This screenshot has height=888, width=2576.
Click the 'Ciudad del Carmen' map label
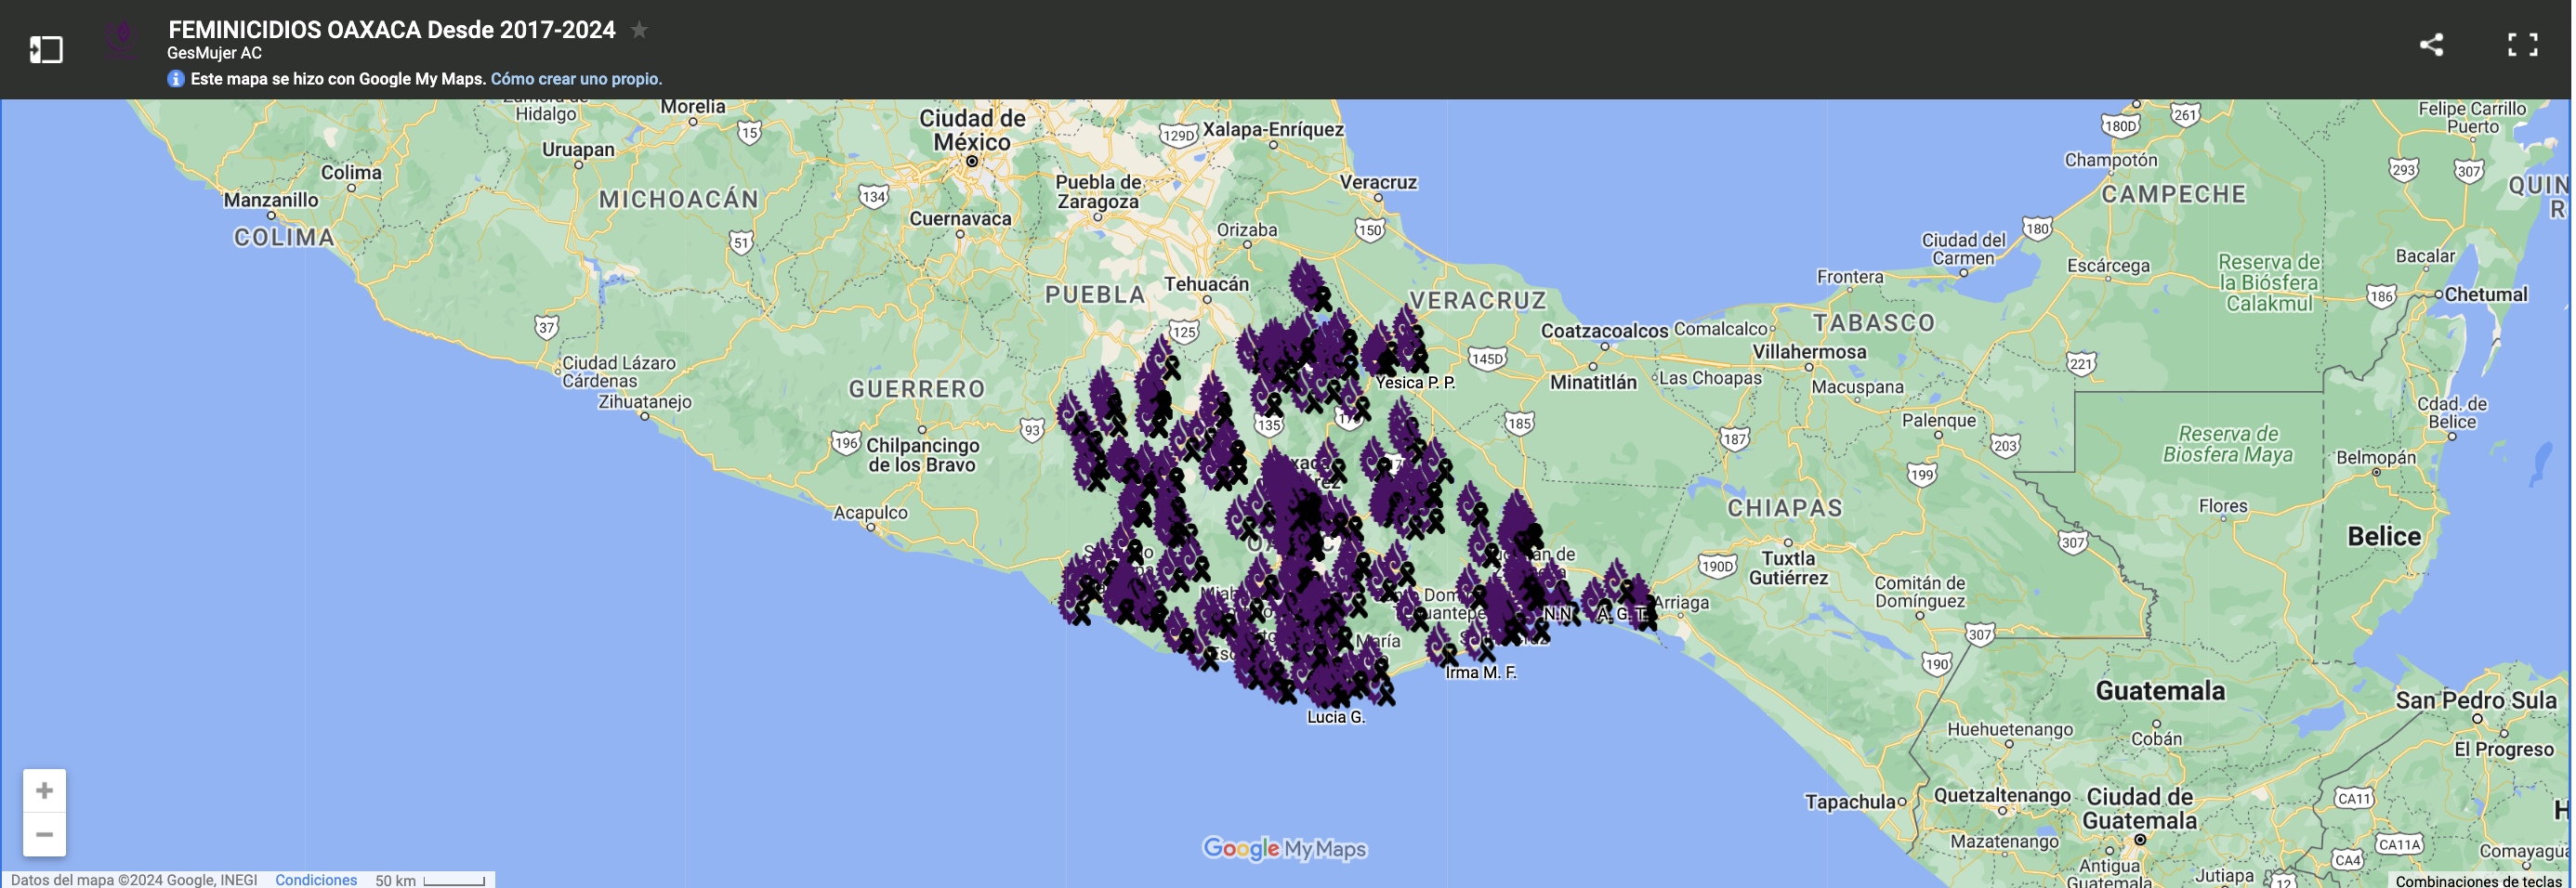click(x=1964, y=249)
